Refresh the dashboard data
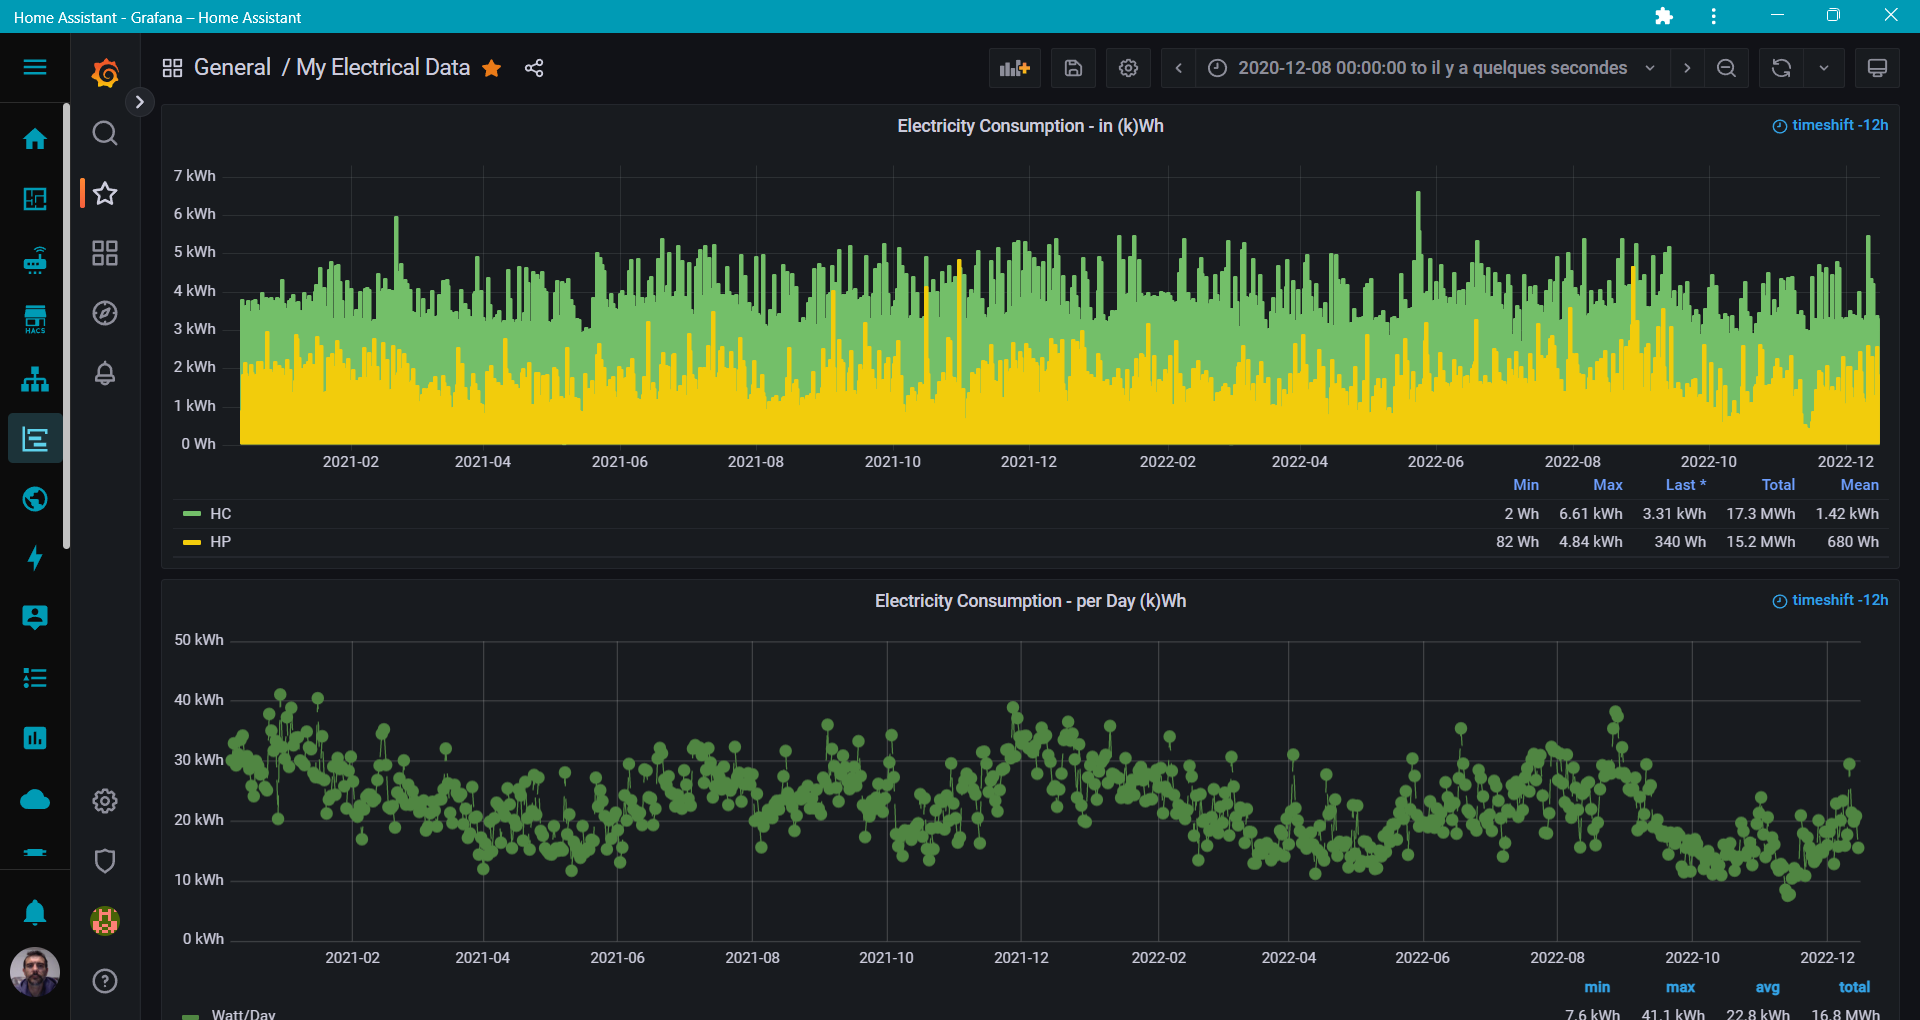Image resolution: width=1920 pixels, height=1020 pixels. (x=1781, y=67)
